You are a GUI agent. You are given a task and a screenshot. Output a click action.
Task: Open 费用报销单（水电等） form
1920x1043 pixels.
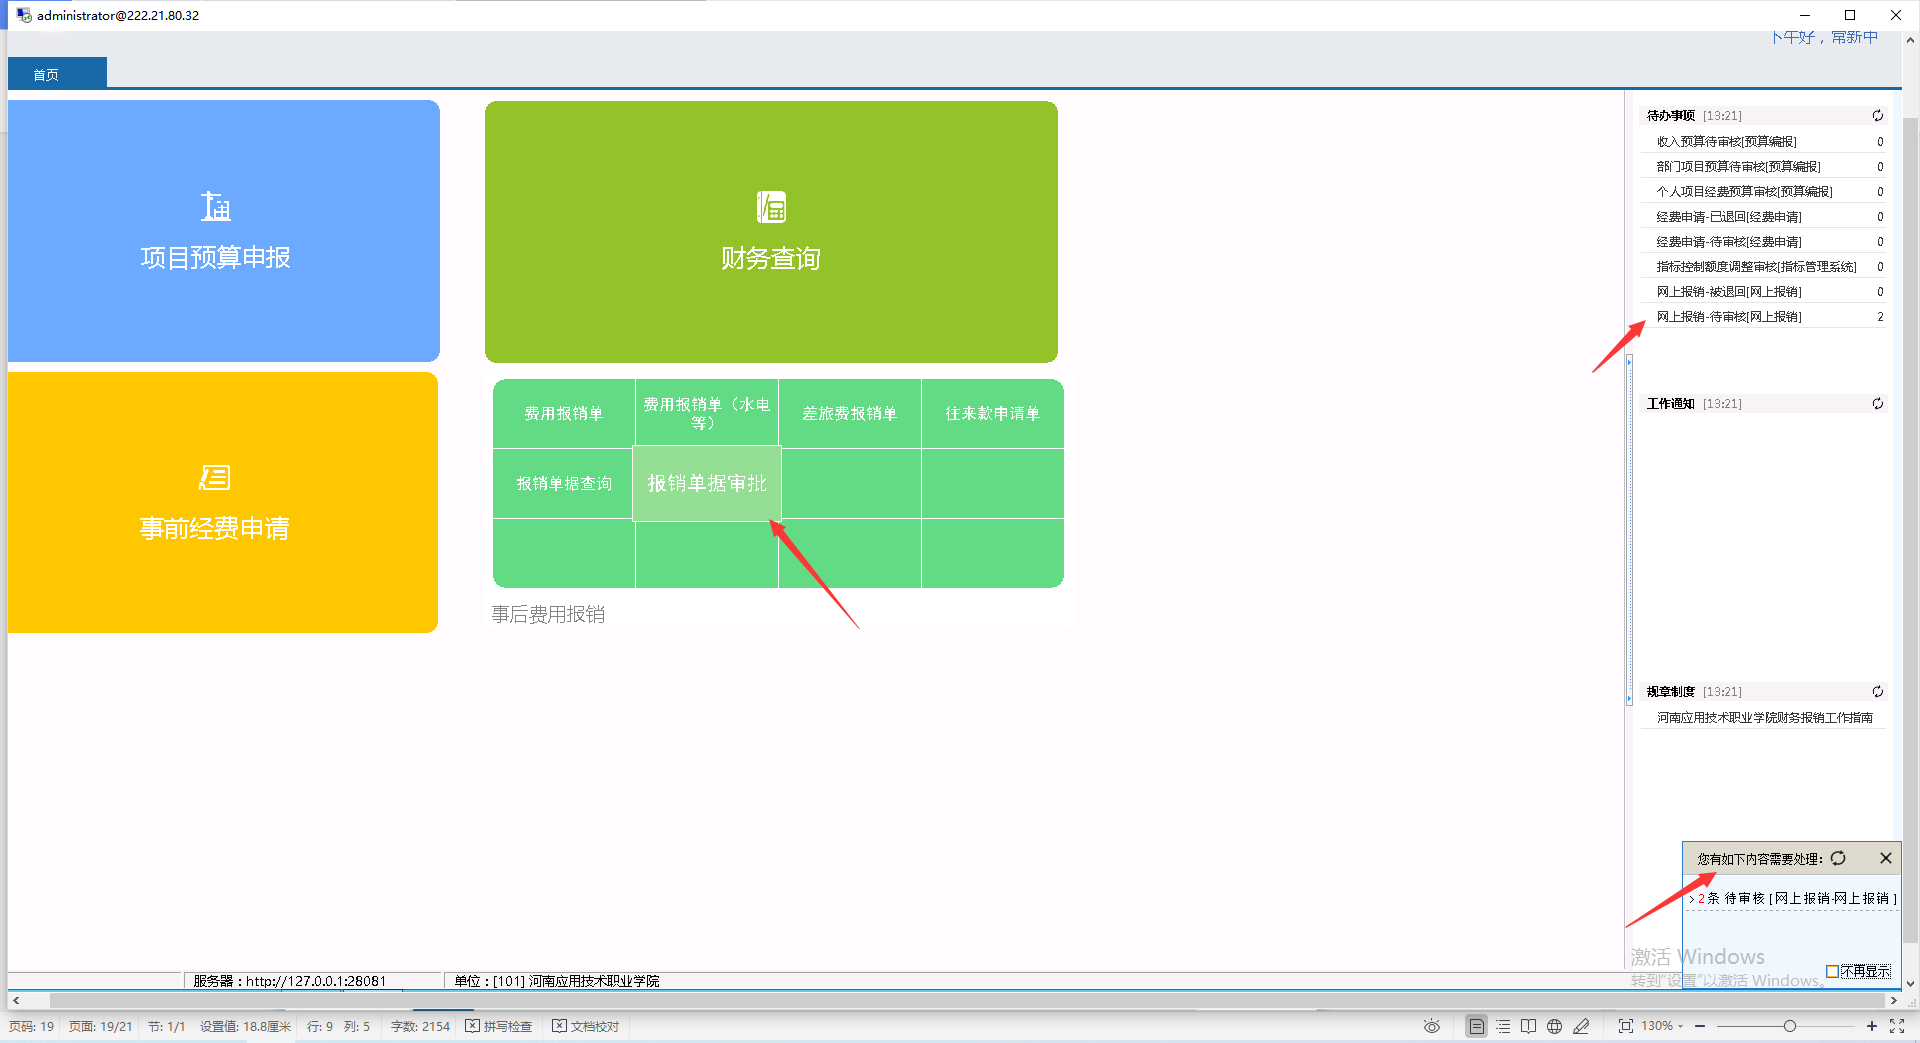click(x=707, y=413)
